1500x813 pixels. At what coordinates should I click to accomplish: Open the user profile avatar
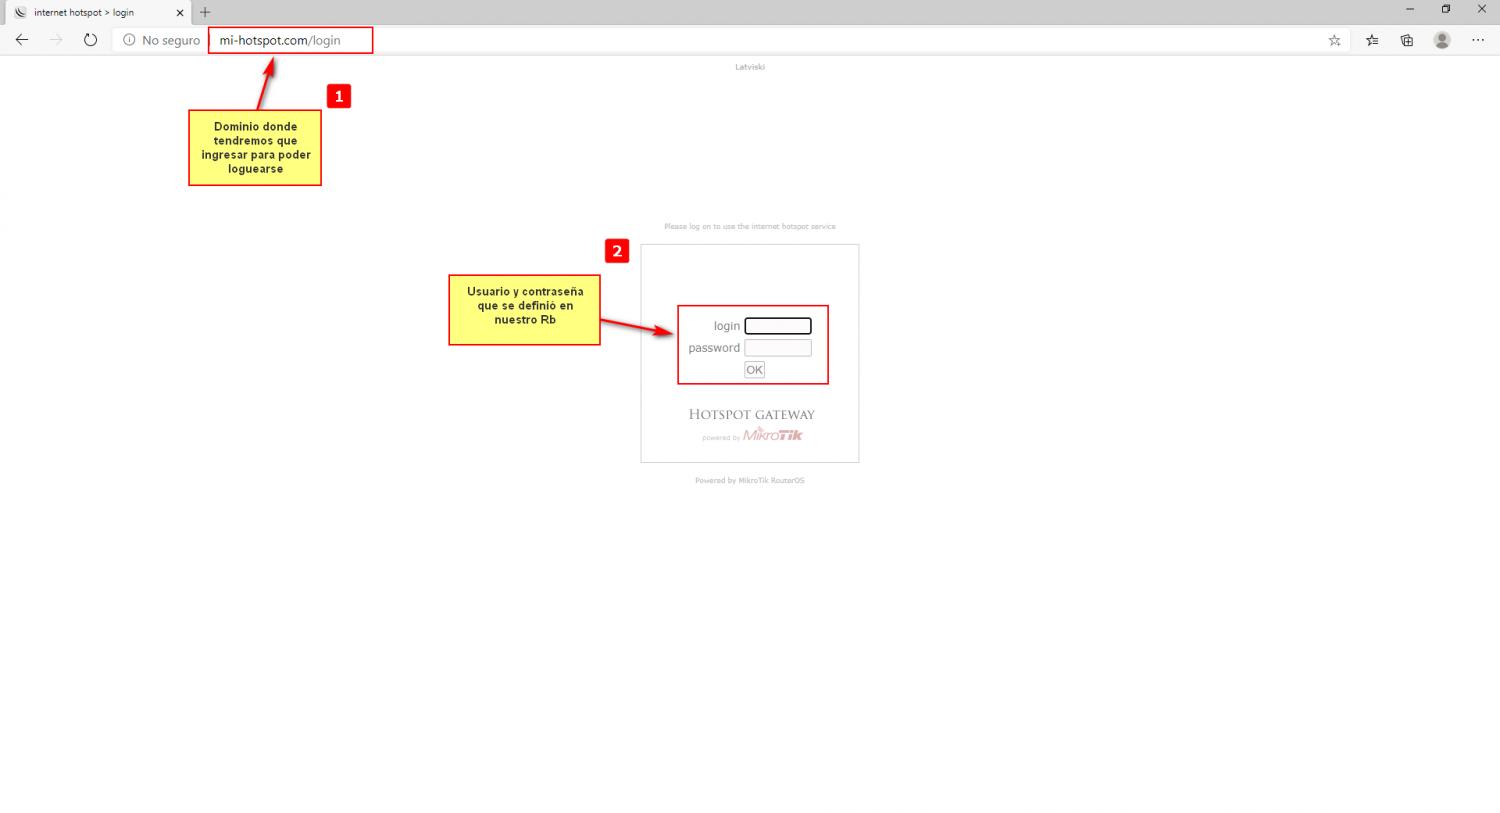[1442, 40]
